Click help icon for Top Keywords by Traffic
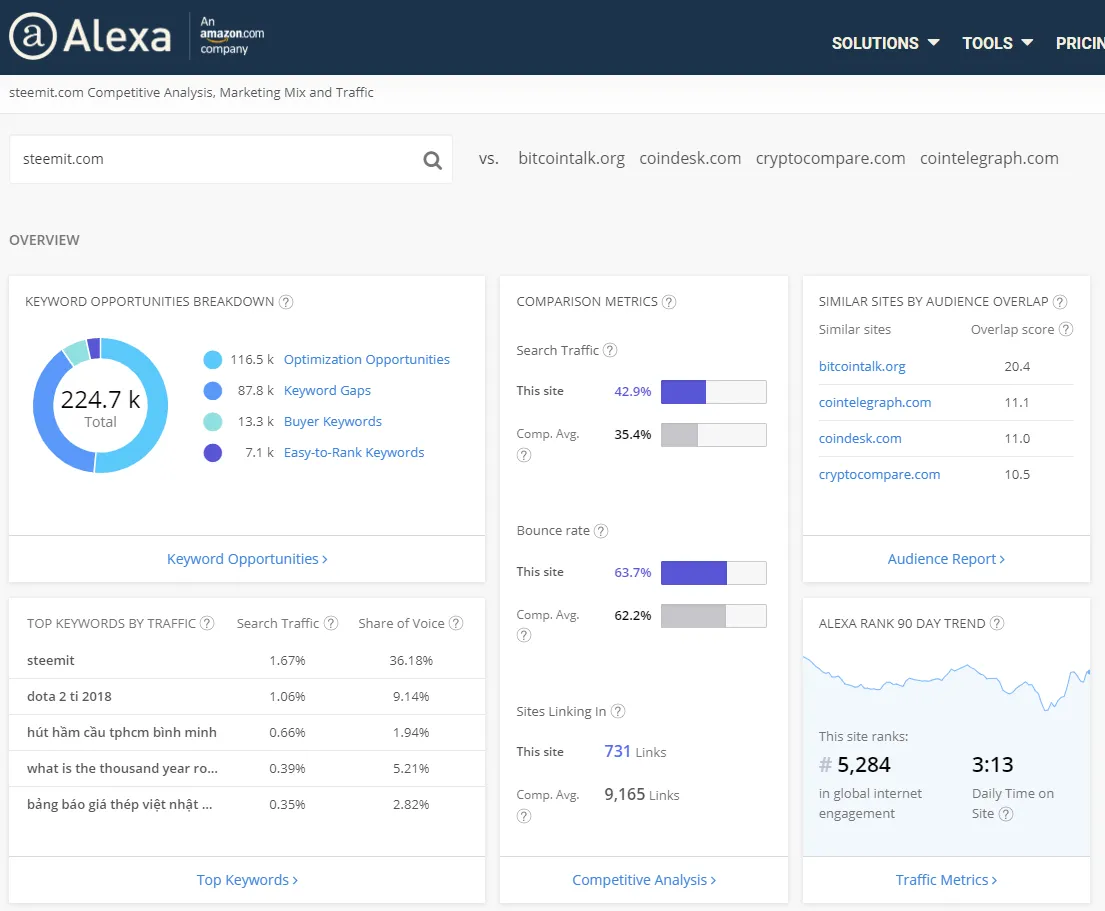The height and width of the screenshot is (911, 1105). coord(206,623)
